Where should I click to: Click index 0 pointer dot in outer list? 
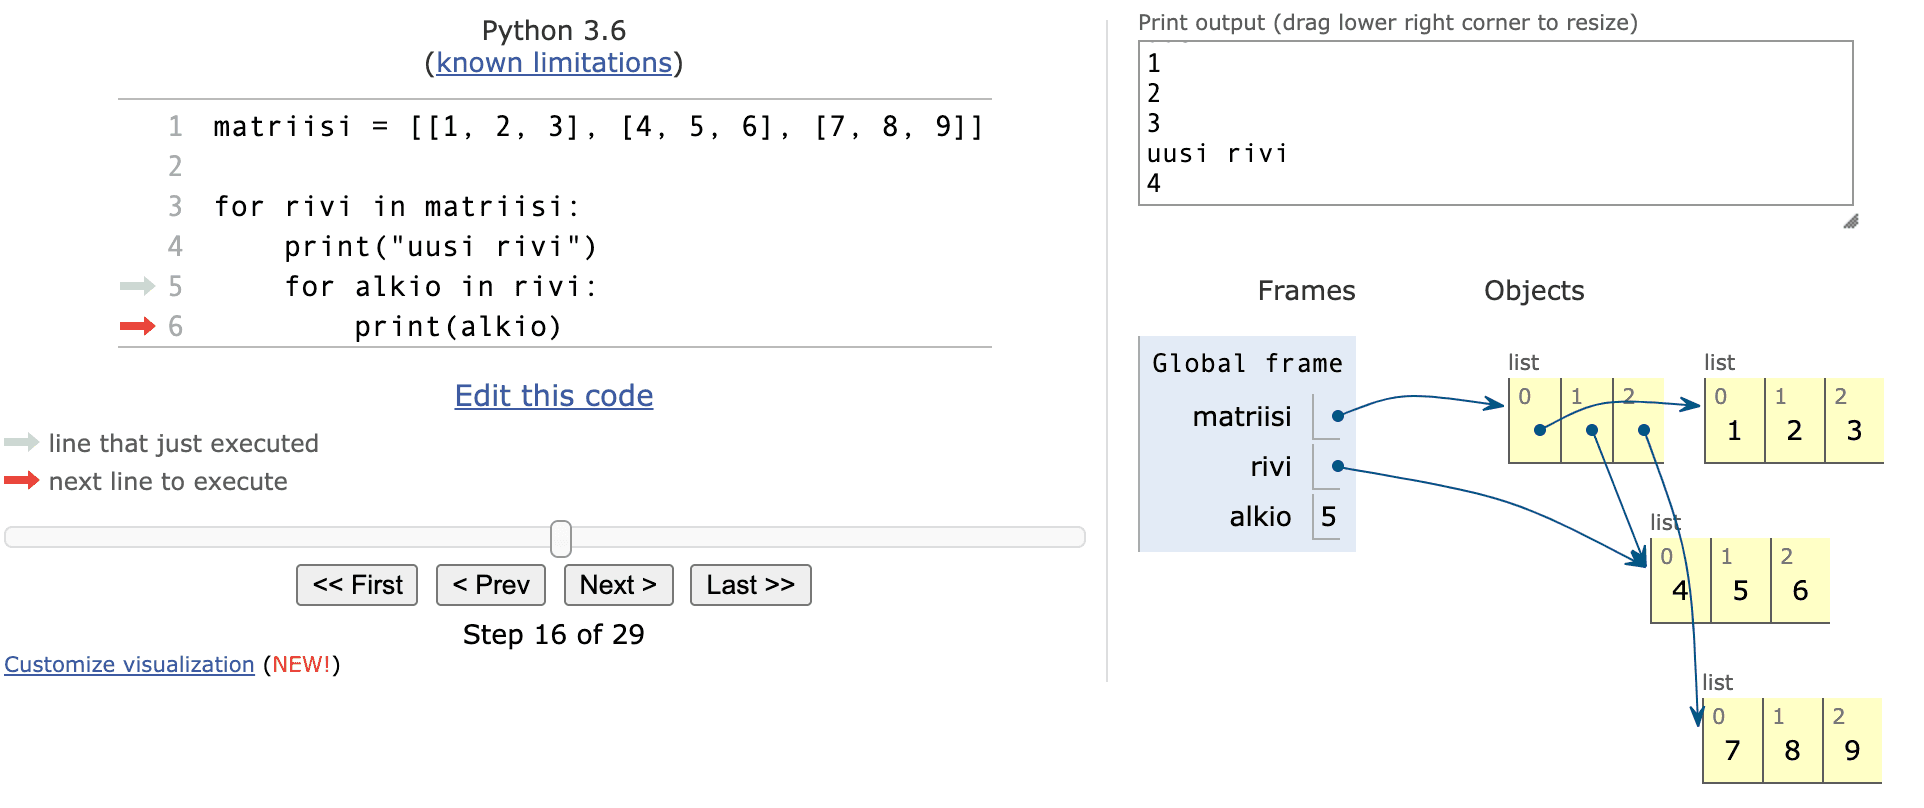[1540, 430]
